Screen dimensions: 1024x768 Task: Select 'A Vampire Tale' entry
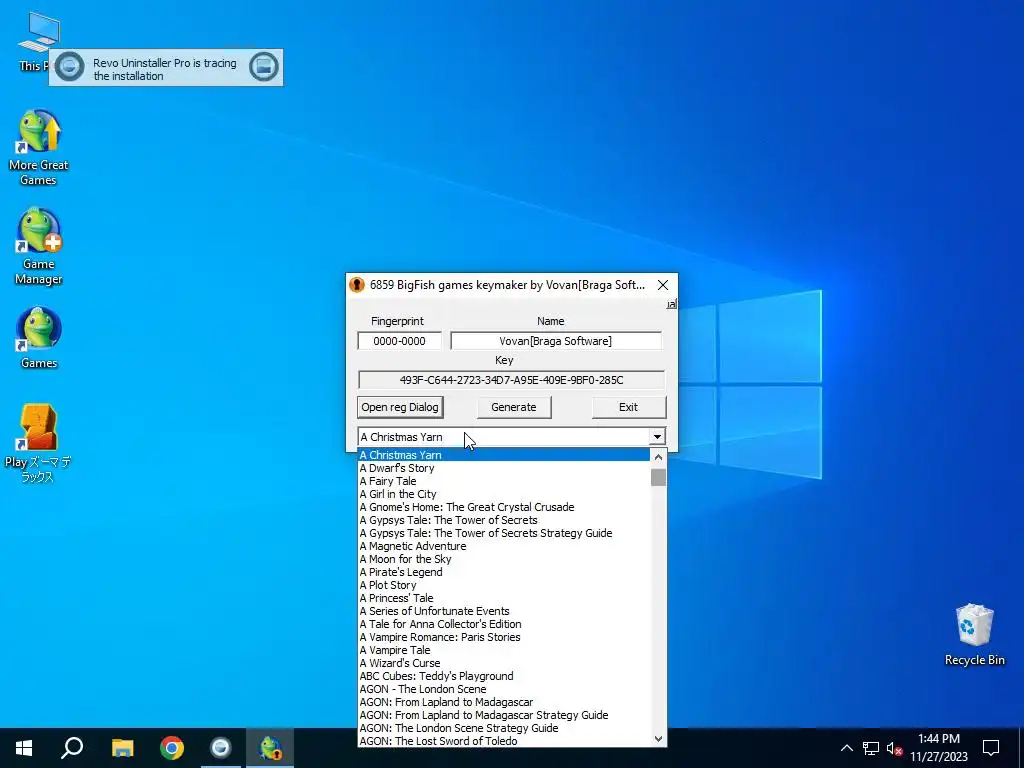(x=504, y=650)
